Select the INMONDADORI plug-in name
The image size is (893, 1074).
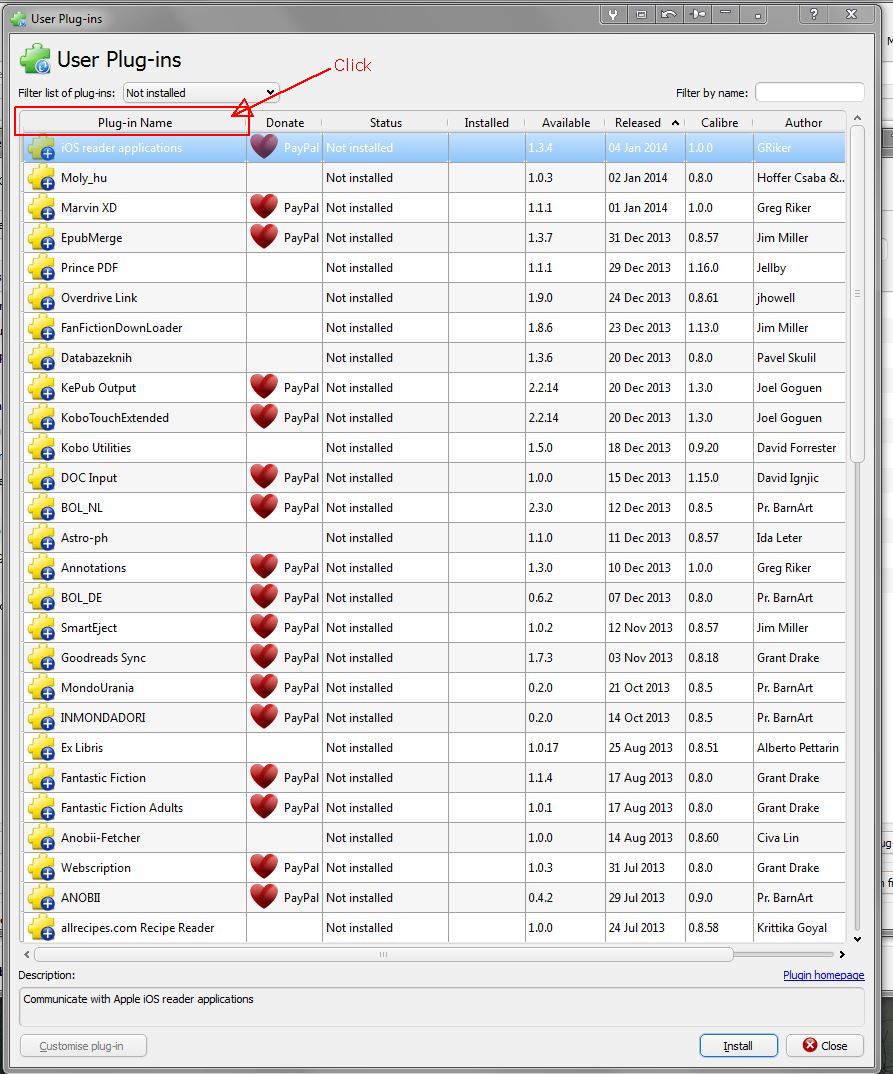tap(103, 718)
